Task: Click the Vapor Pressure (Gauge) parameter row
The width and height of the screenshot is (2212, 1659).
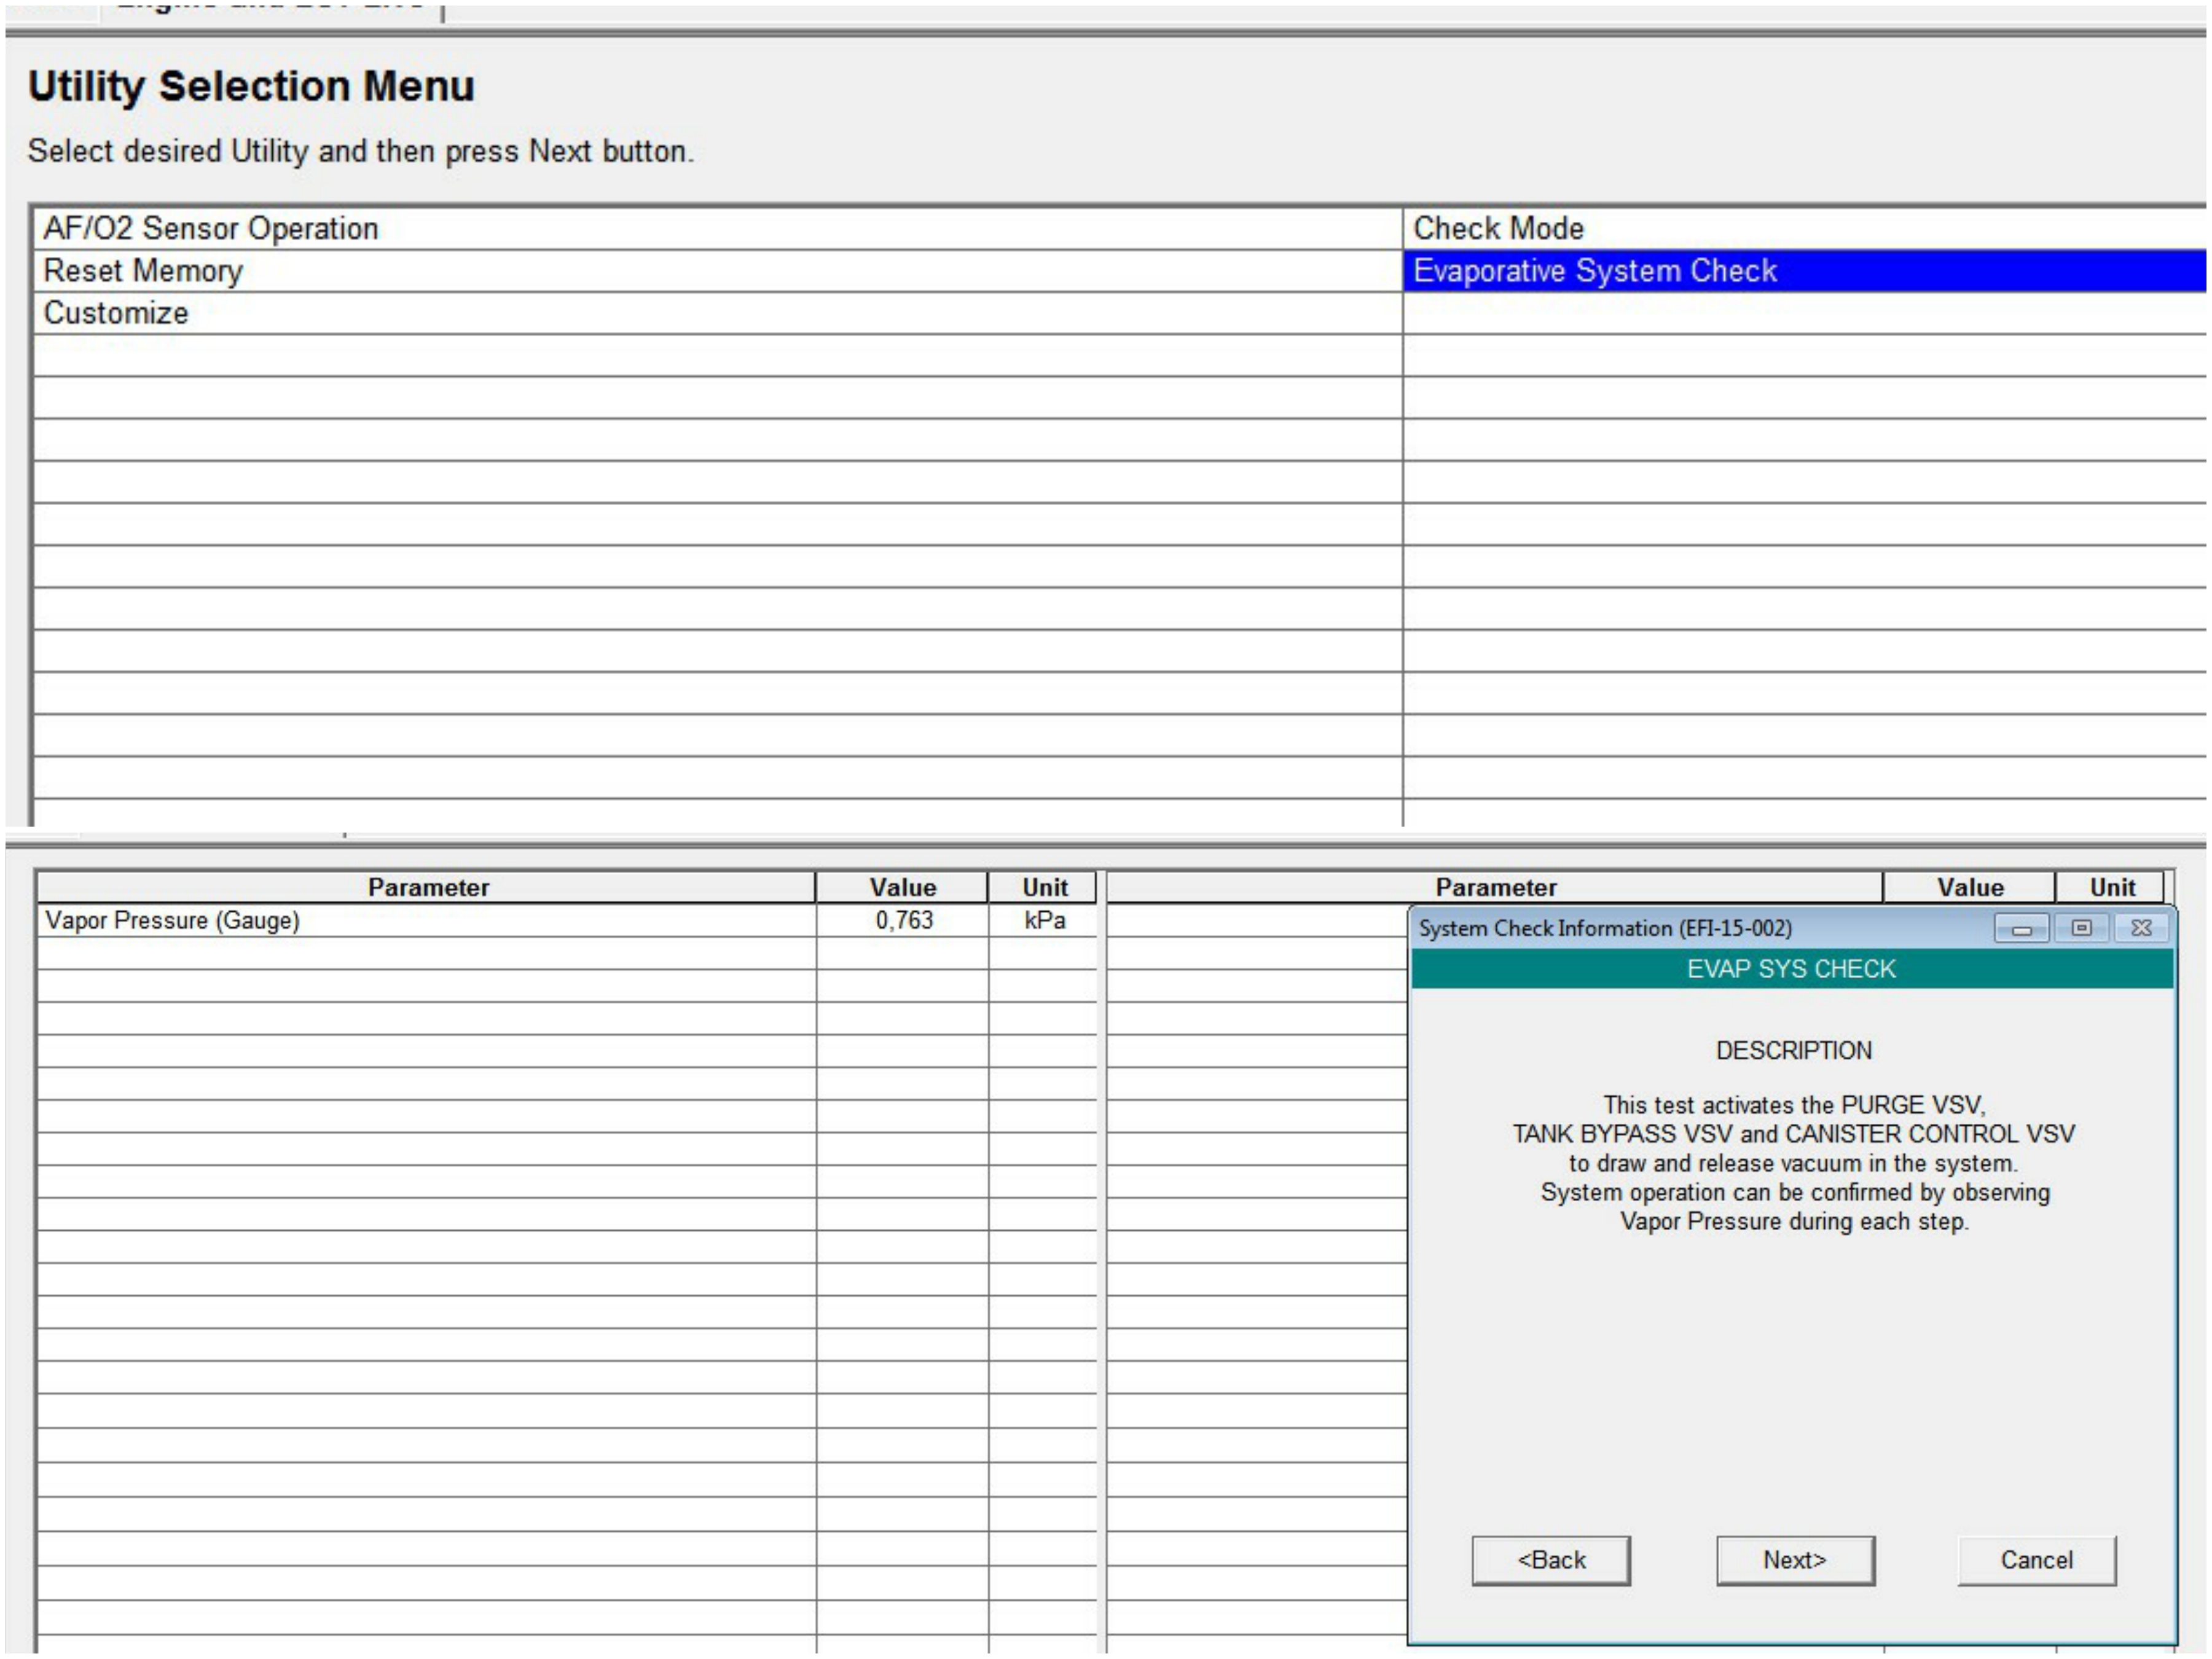Action: click(x=172, y=921)
